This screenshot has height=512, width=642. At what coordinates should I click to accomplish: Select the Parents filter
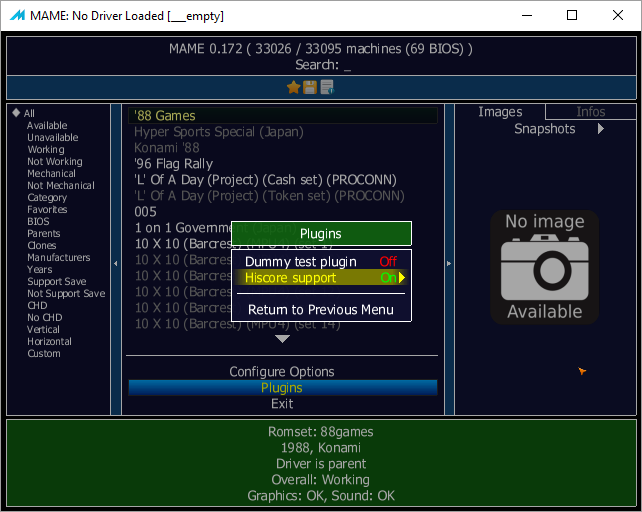[x=43, y=233]
